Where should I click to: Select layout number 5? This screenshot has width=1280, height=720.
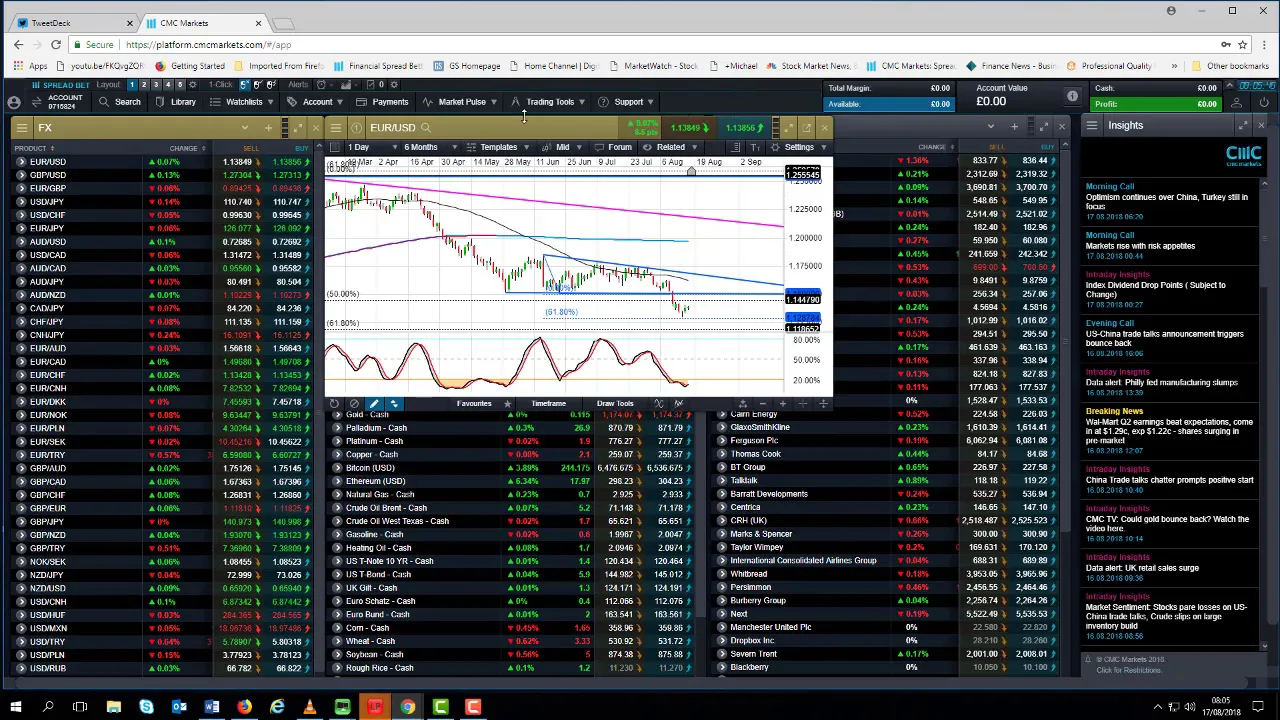(179, 85)
